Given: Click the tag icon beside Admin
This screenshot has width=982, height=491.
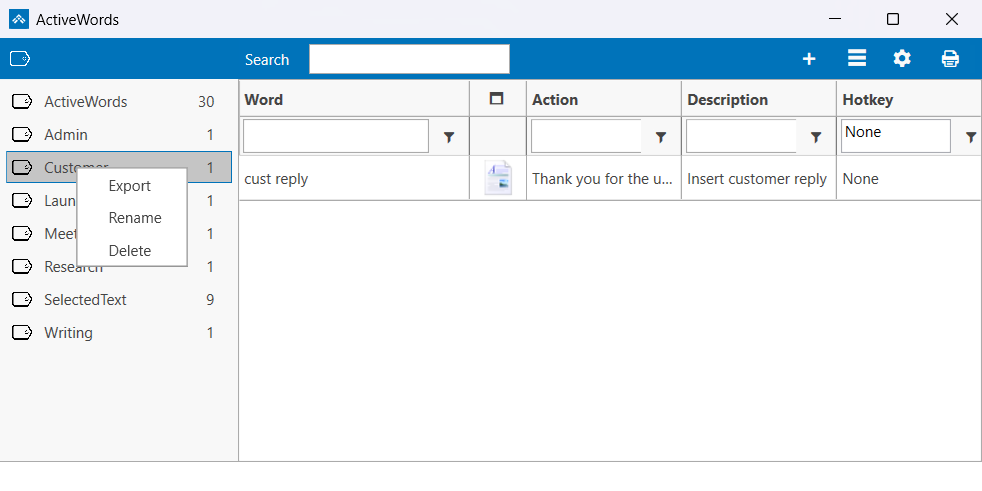Looking at the screenshot, I should [23, 135].
